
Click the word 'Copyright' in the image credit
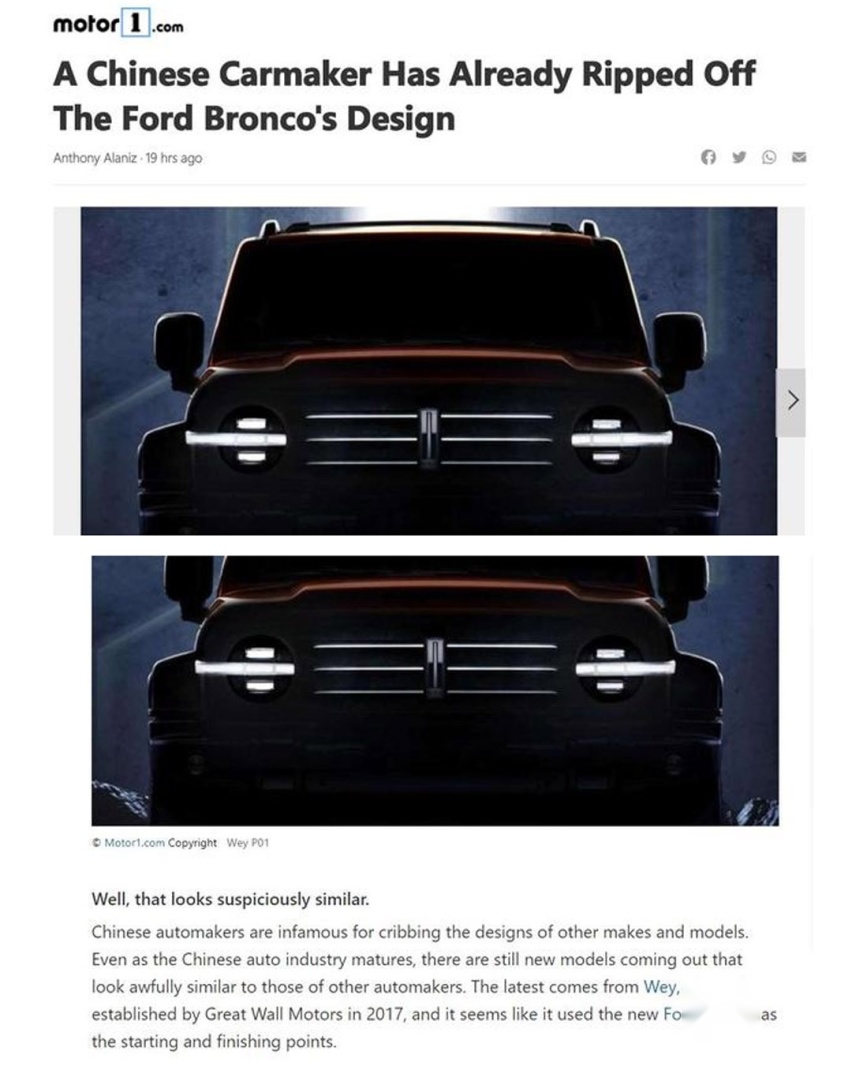(192, 843)
